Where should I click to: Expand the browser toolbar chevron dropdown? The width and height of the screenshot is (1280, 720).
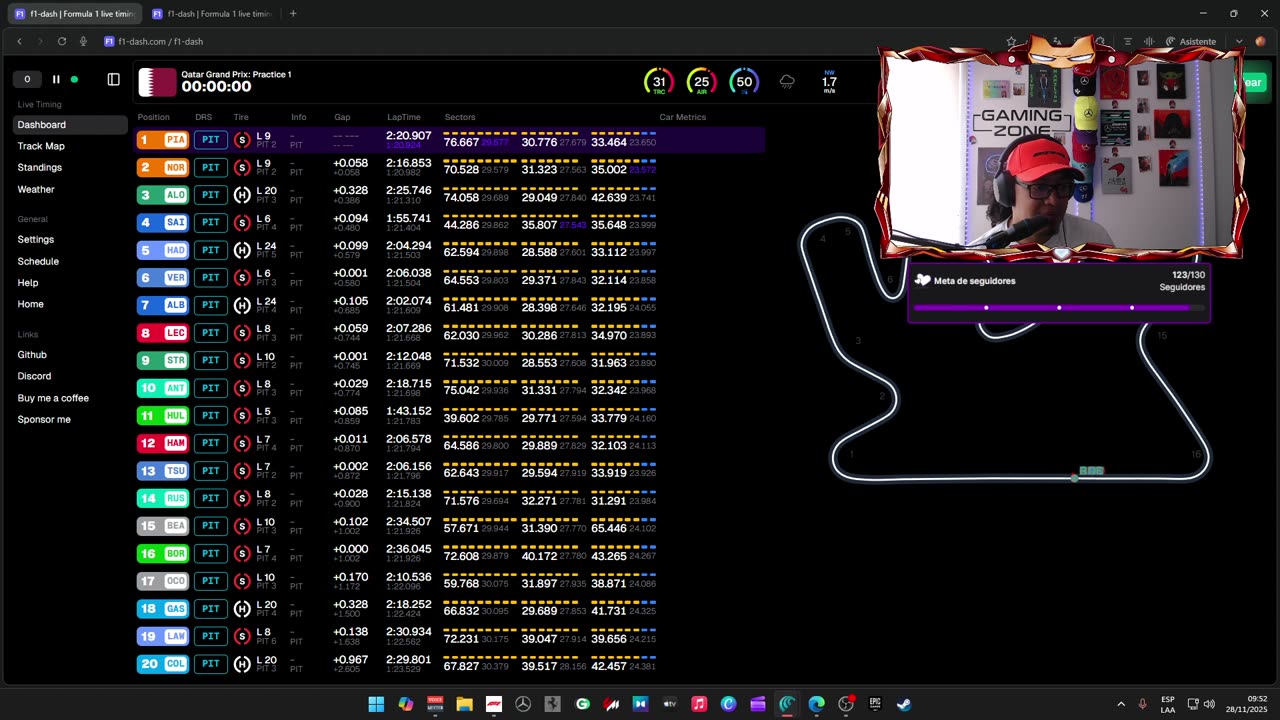(1238, 42)
